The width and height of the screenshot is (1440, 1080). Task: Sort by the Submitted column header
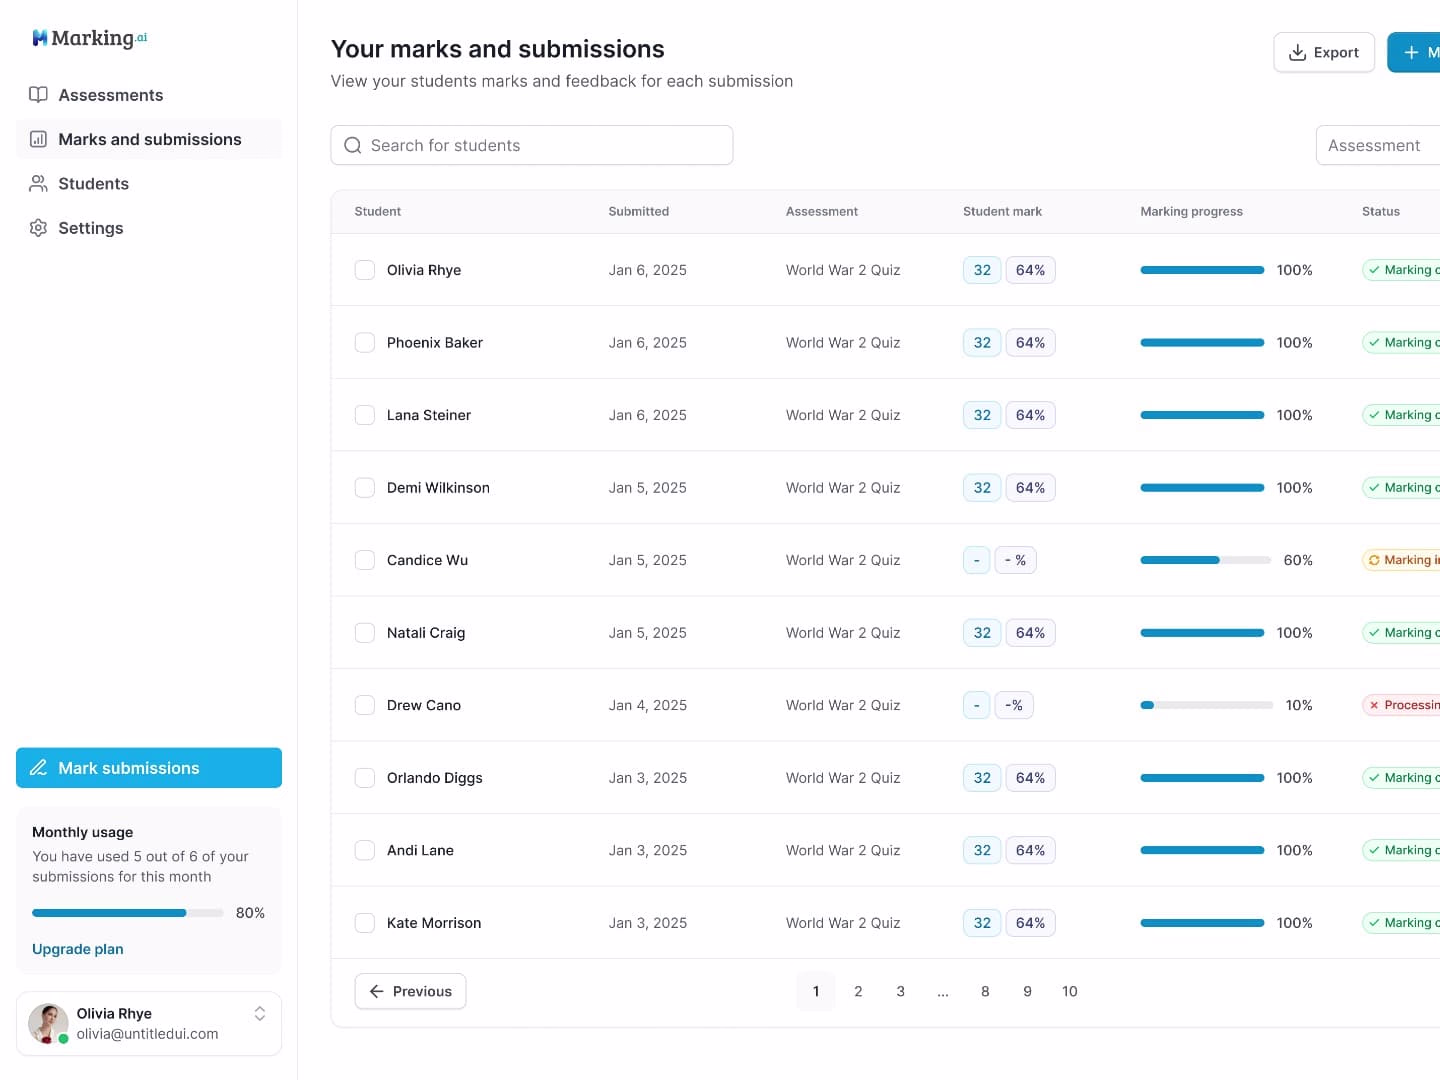(638, 212)
